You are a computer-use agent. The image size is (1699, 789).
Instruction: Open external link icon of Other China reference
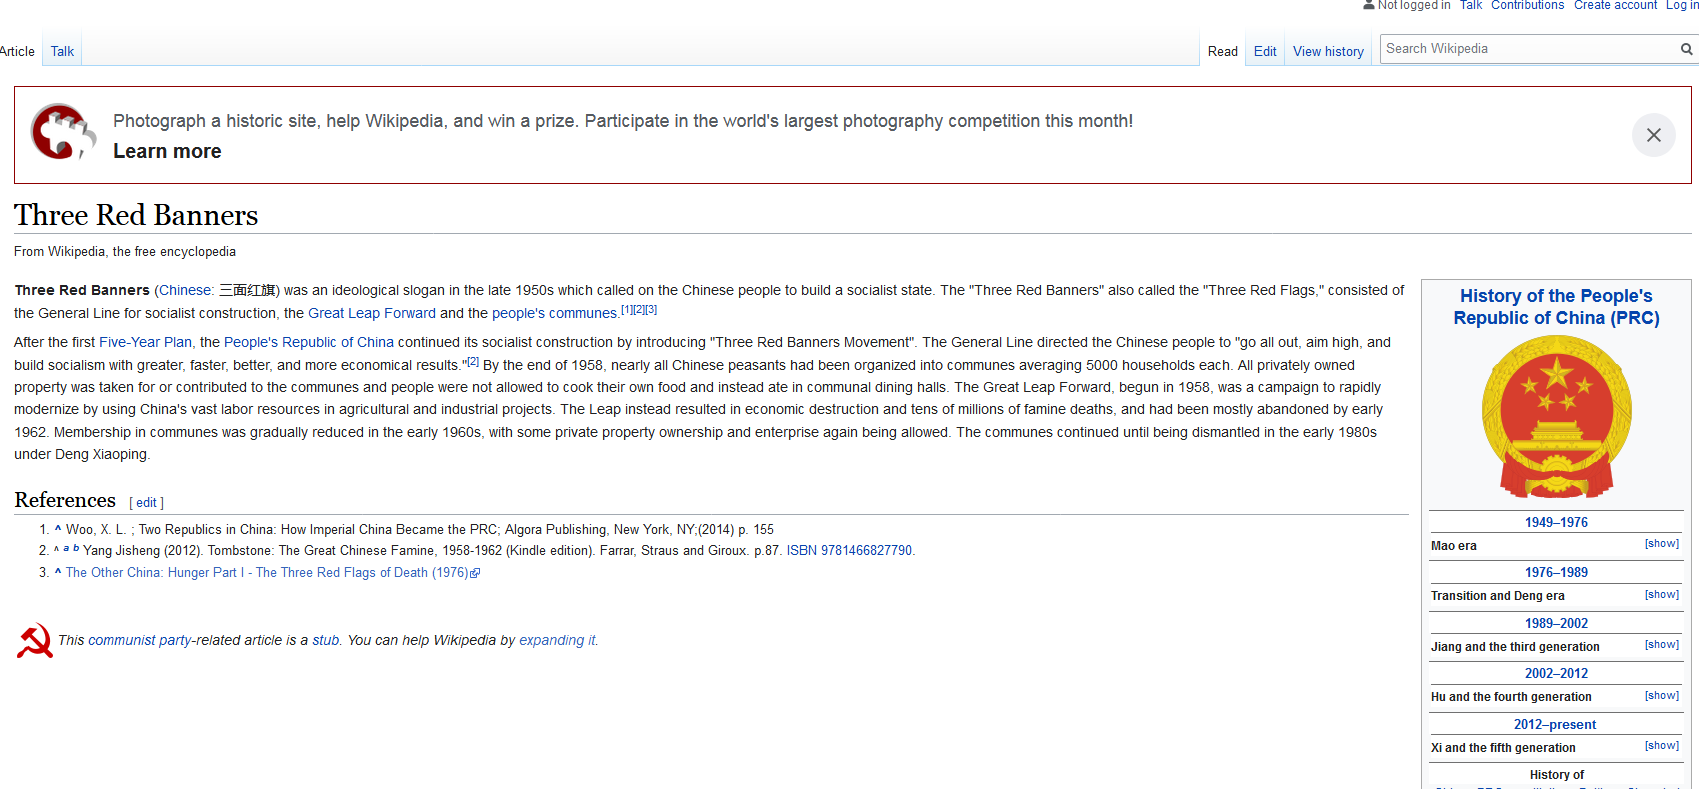click(475, 573)
